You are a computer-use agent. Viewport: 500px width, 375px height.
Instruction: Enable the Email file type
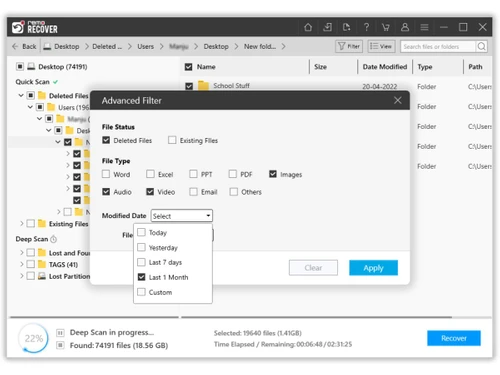[193, 192]
